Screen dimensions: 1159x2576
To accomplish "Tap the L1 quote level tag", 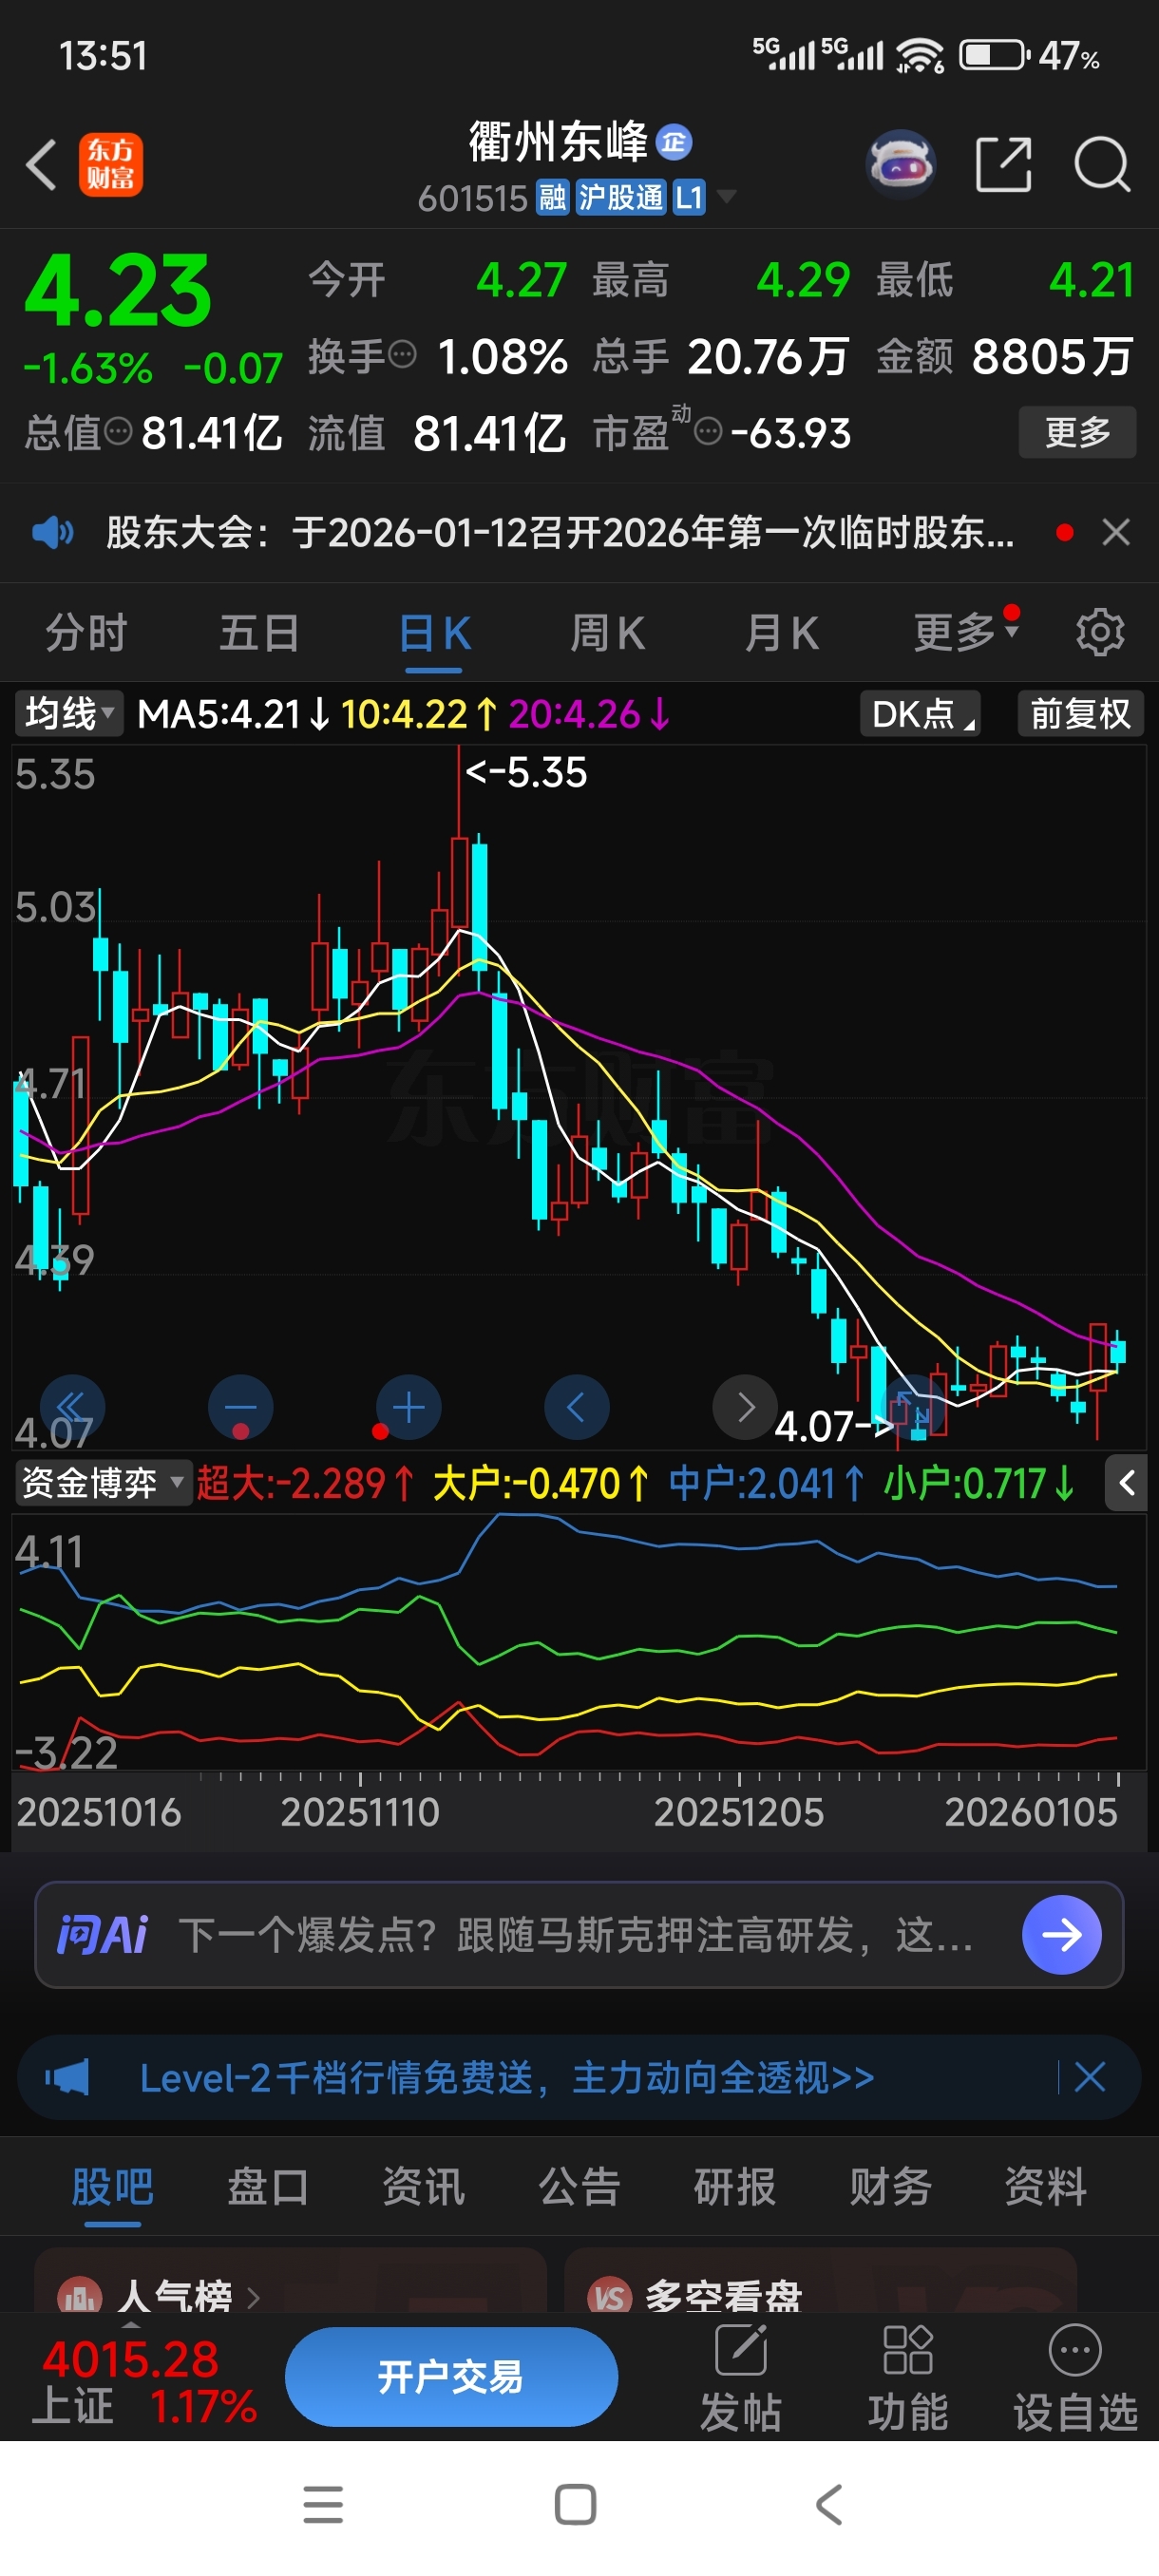I will point(689,198).
